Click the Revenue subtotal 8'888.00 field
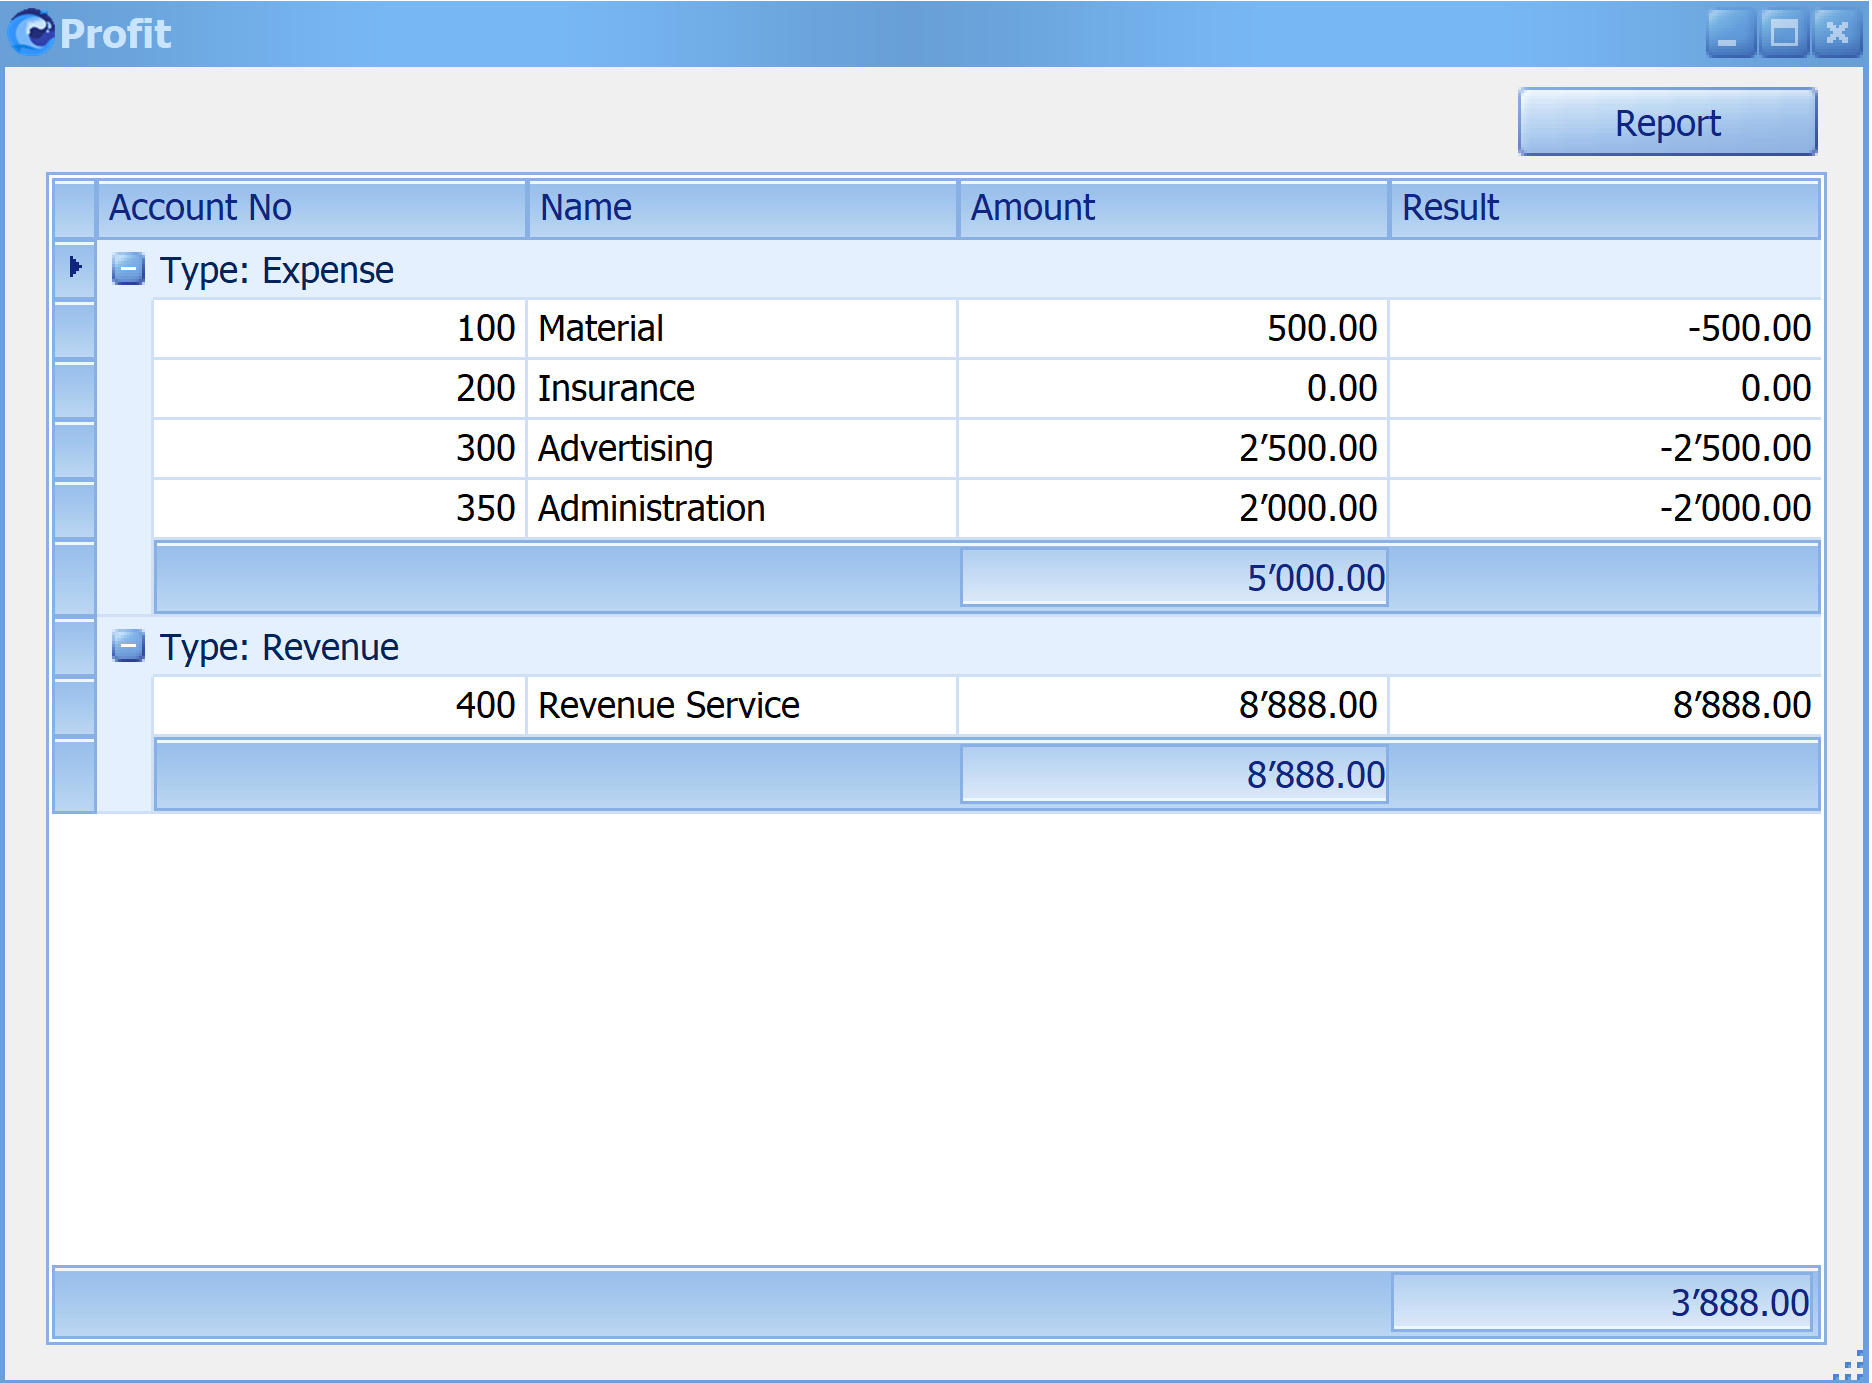Image resolution: width=1872 pixels, height=1383 pixels. 1174,774
